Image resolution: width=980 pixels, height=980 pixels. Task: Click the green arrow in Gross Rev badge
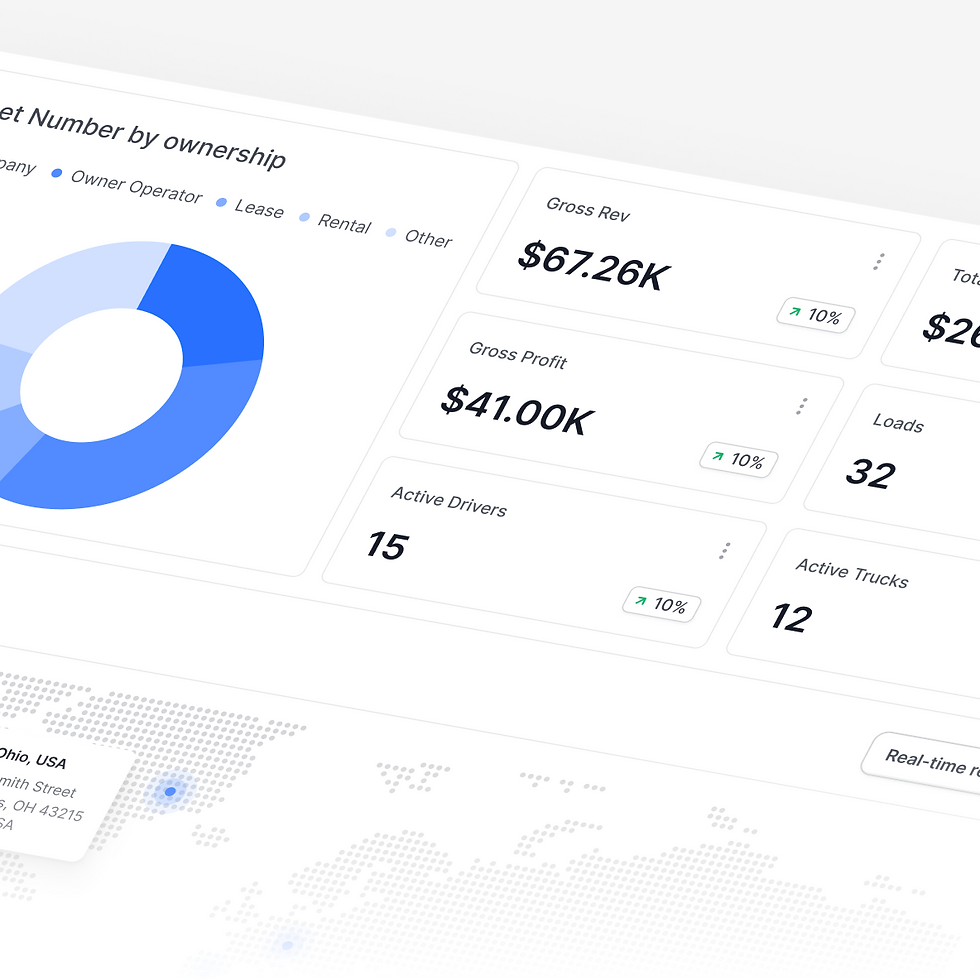pyautogui.click(x=795, y=311)
